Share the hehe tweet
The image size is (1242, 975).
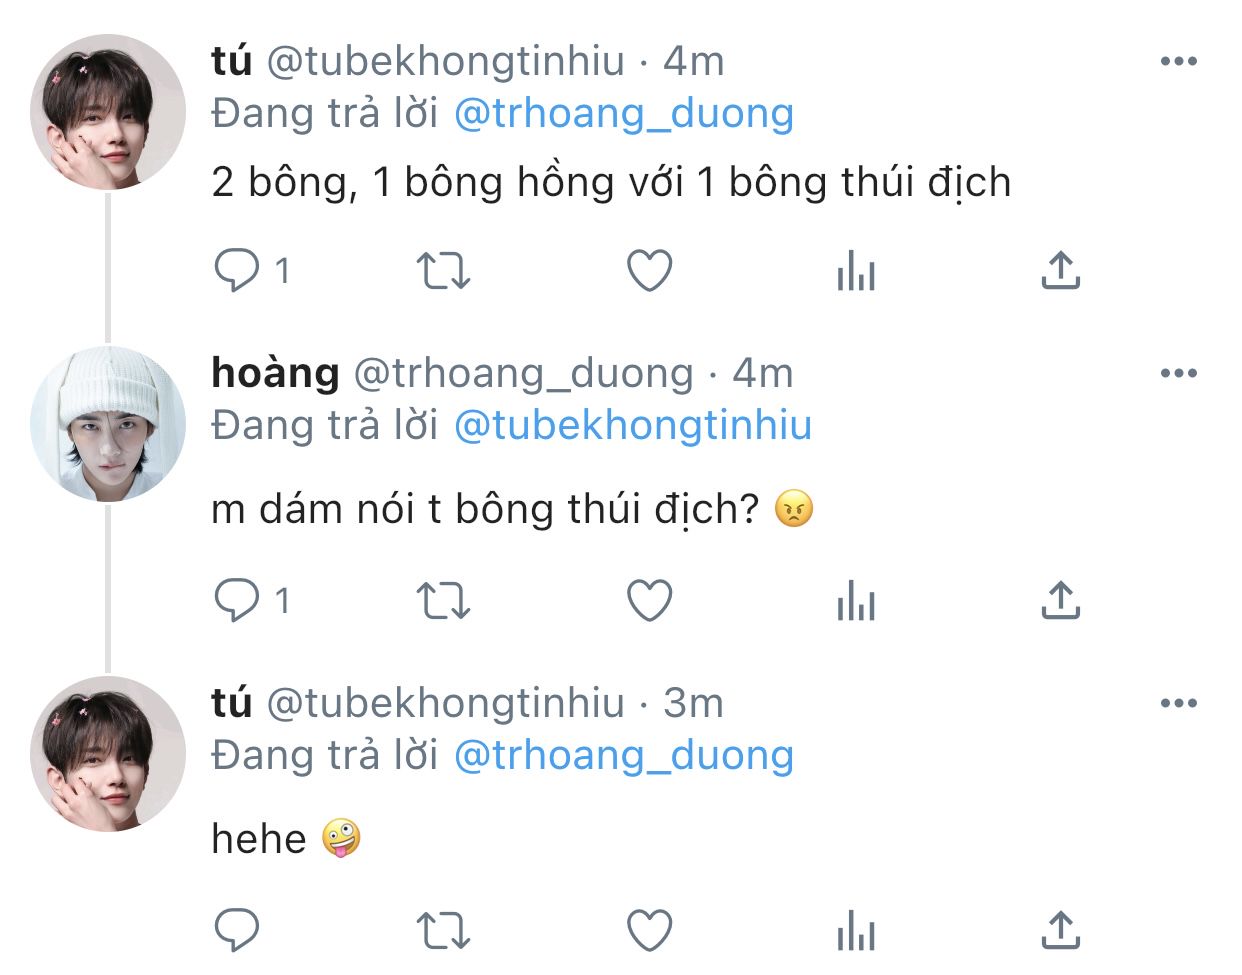pyautogui.click(x=1060, y=931)
